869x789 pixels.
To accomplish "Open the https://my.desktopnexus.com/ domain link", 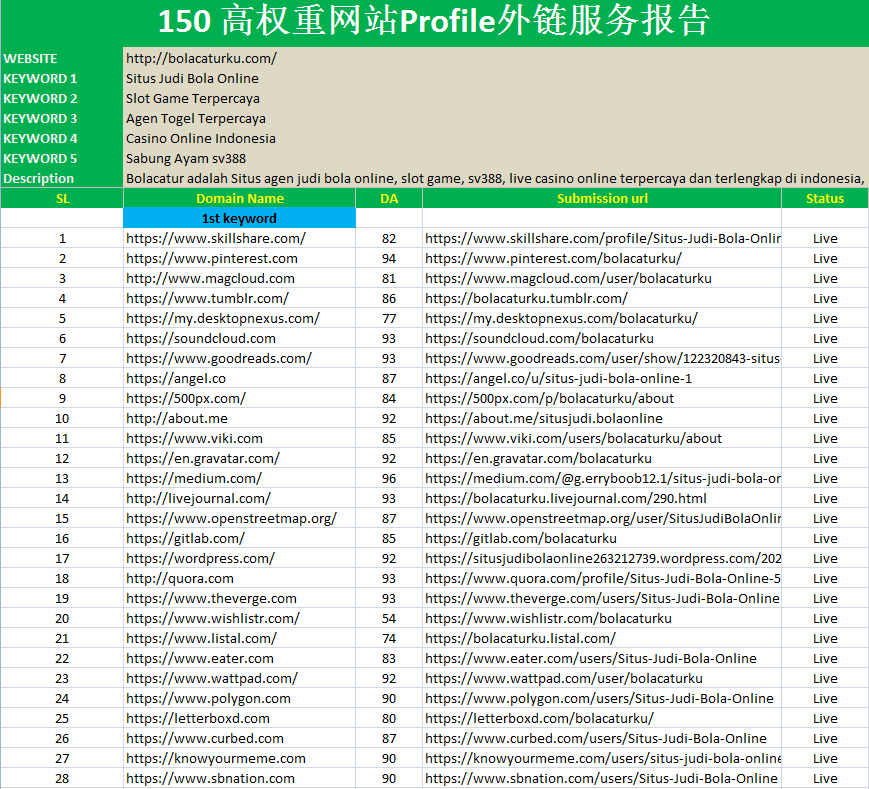I will pyautogui.click(x=223, y=318).
